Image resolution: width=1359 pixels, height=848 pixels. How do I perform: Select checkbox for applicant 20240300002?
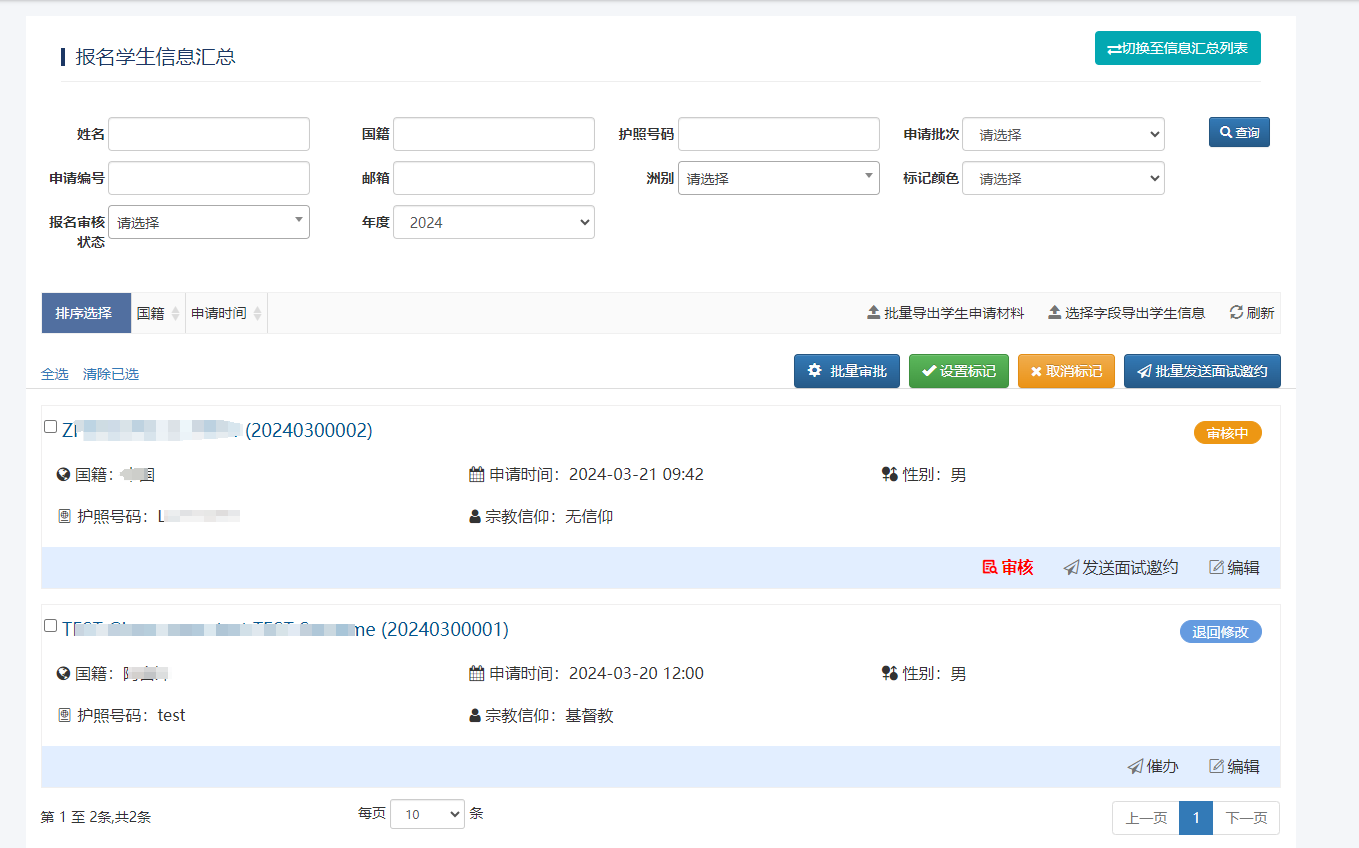click(51, 427)
